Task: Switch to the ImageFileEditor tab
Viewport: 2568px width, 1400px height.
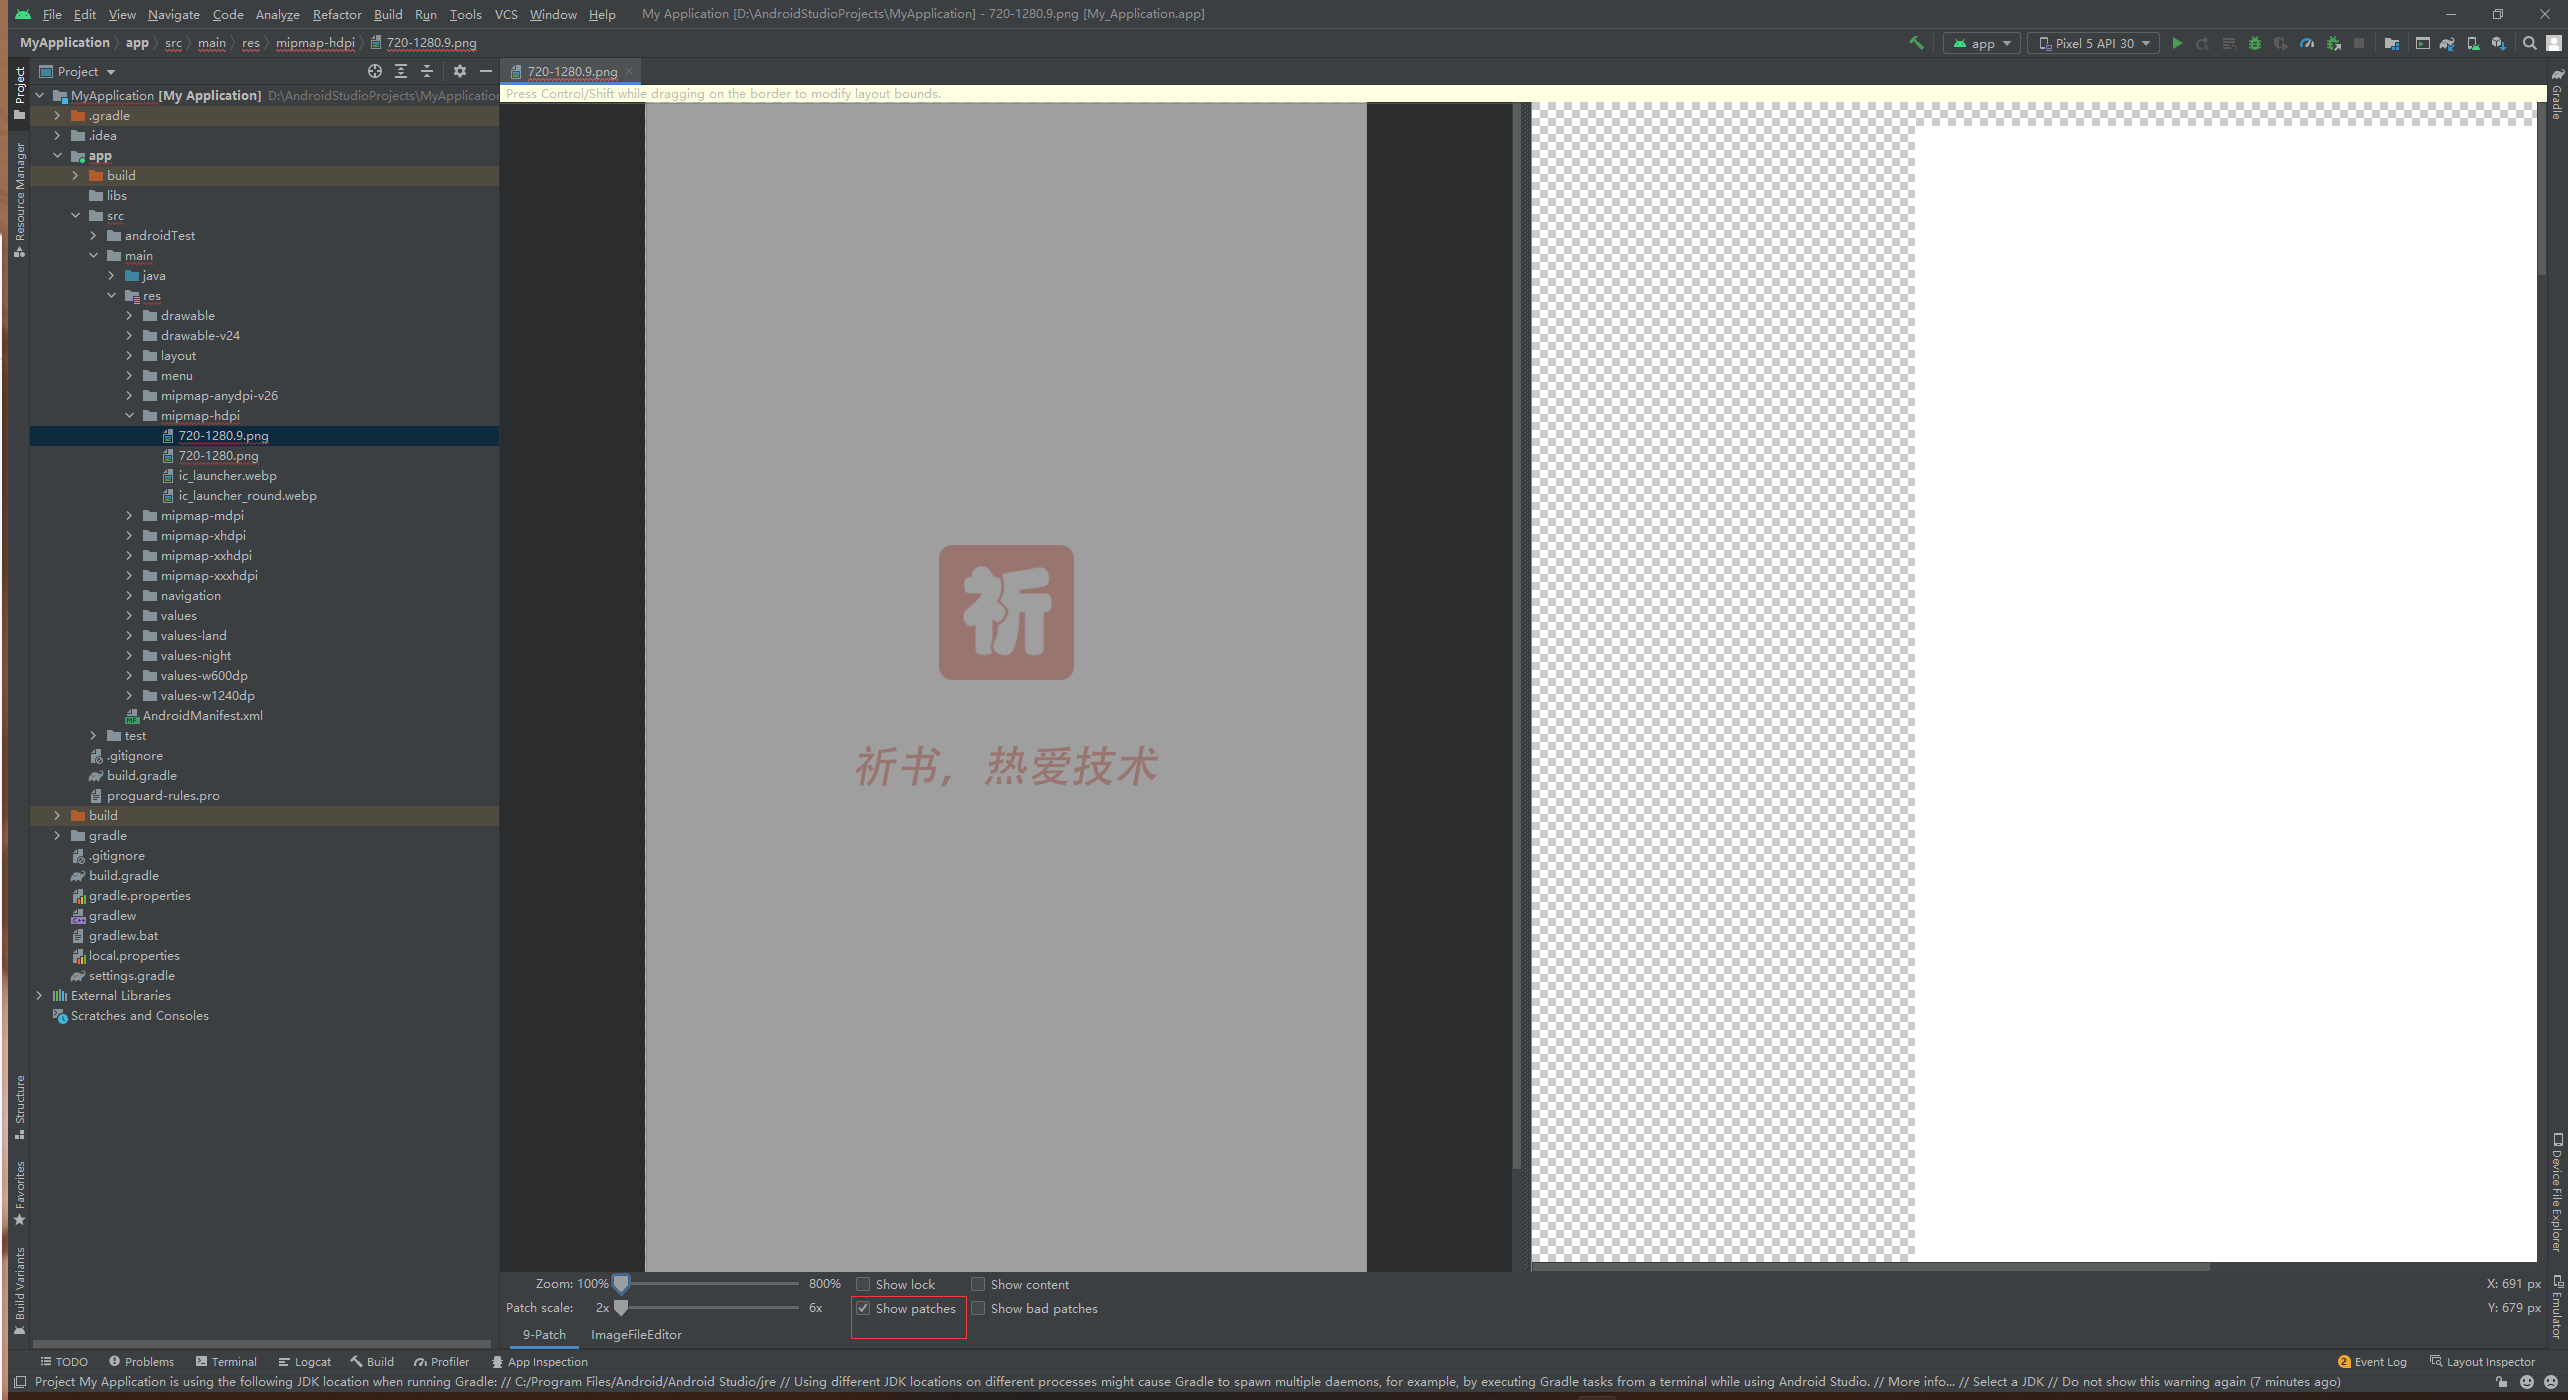Action: click(636, 1334)
